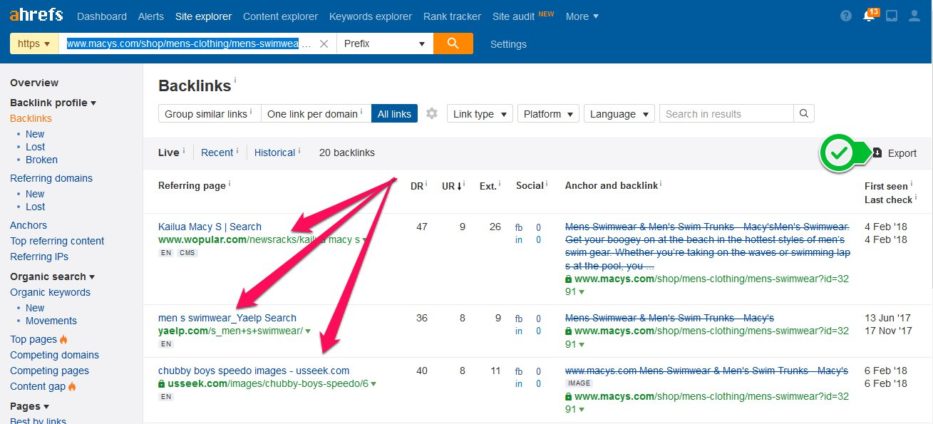Click fire icon beside Top pages
Image resolution: width=933 pixels, height=424 pixels.
(x=64, y=340)
